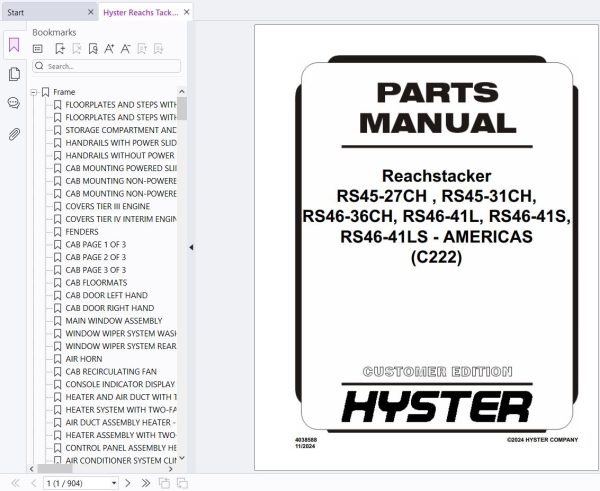
Task: Select HANDRAILS WITH POWER SLIDE bookmark
Action: [121, 143]
